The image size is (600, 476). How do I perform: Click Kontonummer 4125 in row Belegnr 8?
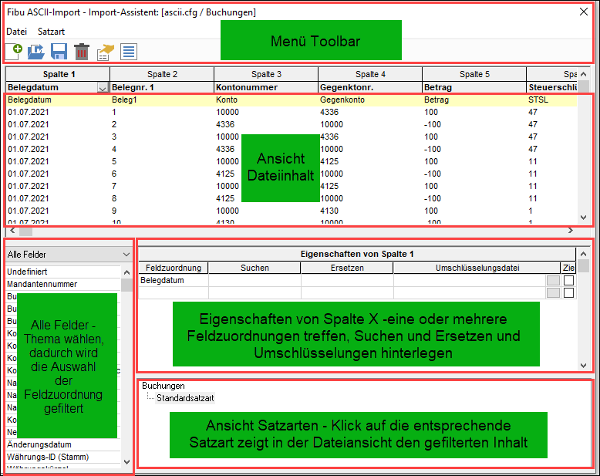point(225,199)
